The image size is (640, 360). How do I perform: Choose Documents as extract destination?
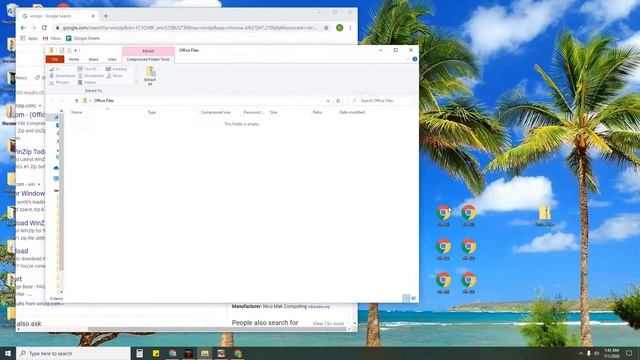tap(91, 76)
